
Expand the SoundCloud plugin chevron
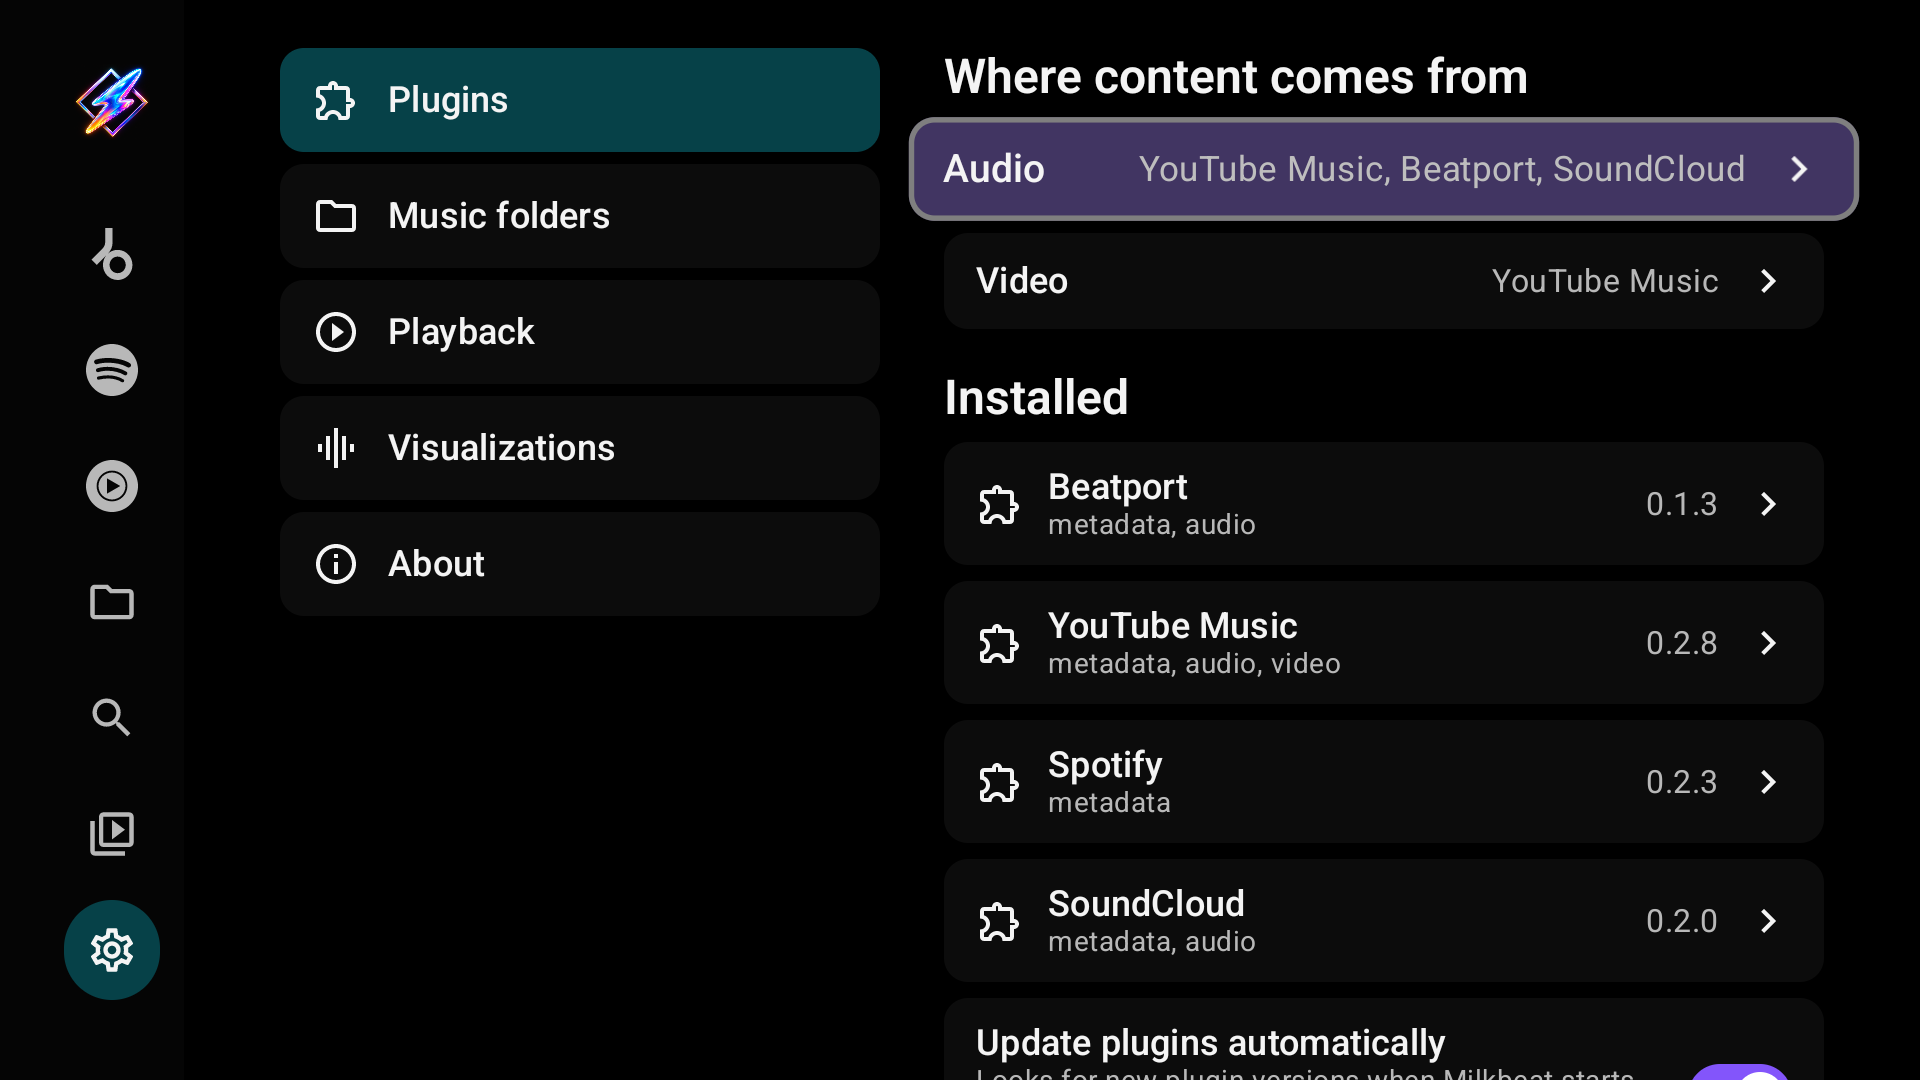click(1768, 921)
